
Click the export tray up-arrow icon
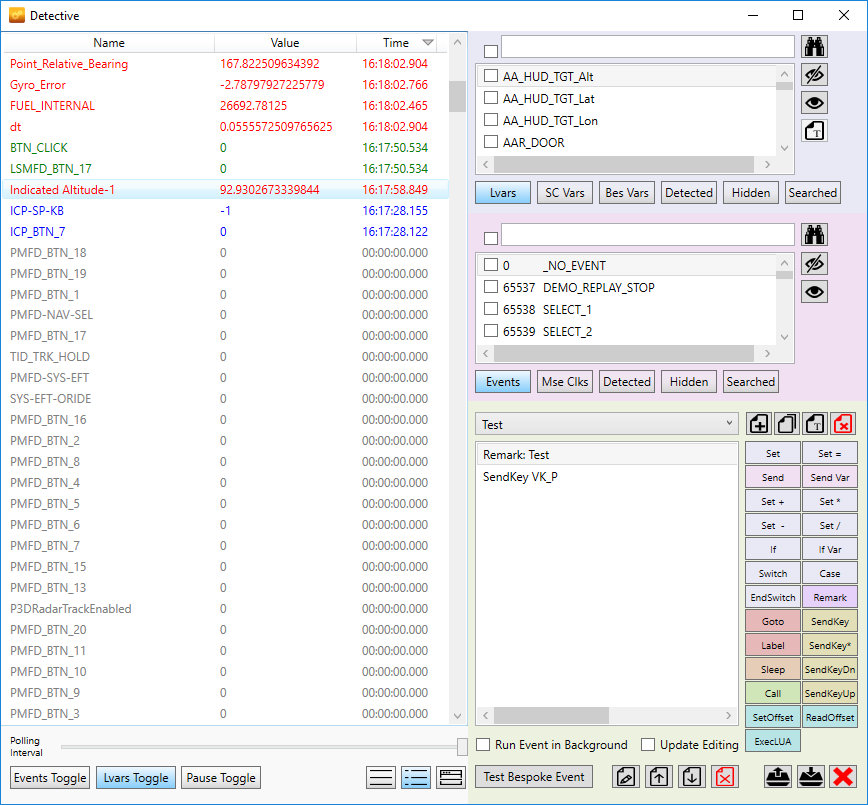[778, 777]
